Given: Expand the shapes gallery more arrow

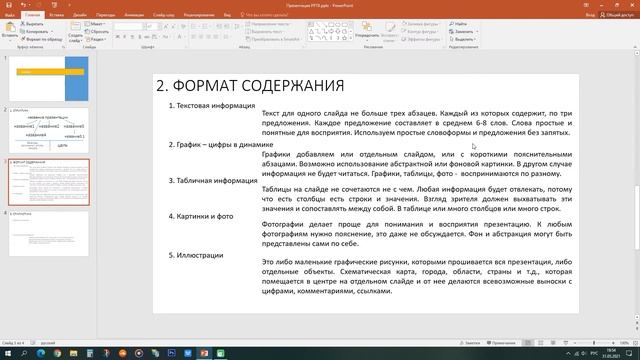Looking at the screenshot, I should pos(351,38).
